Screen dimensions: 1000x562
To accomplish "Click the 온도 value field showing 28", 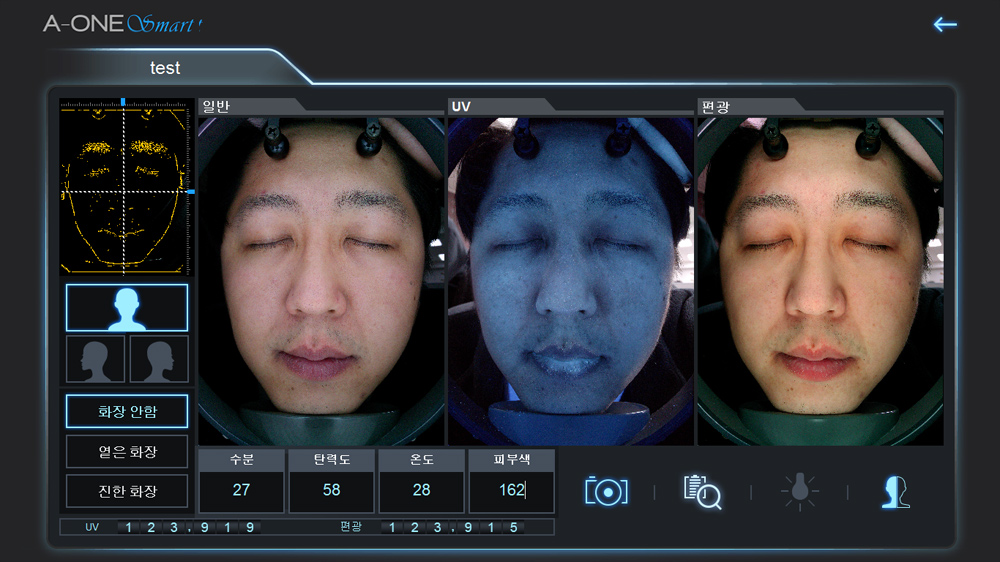I will (421, 491).
